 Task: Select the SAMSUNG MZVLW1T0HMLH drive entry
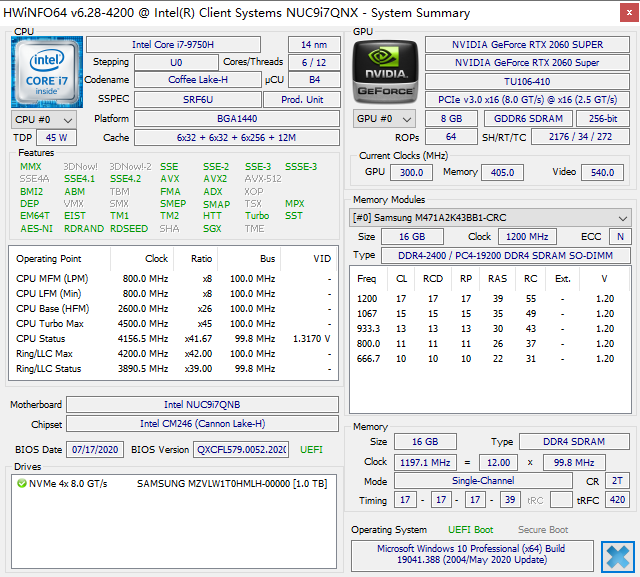coord(230,484)
